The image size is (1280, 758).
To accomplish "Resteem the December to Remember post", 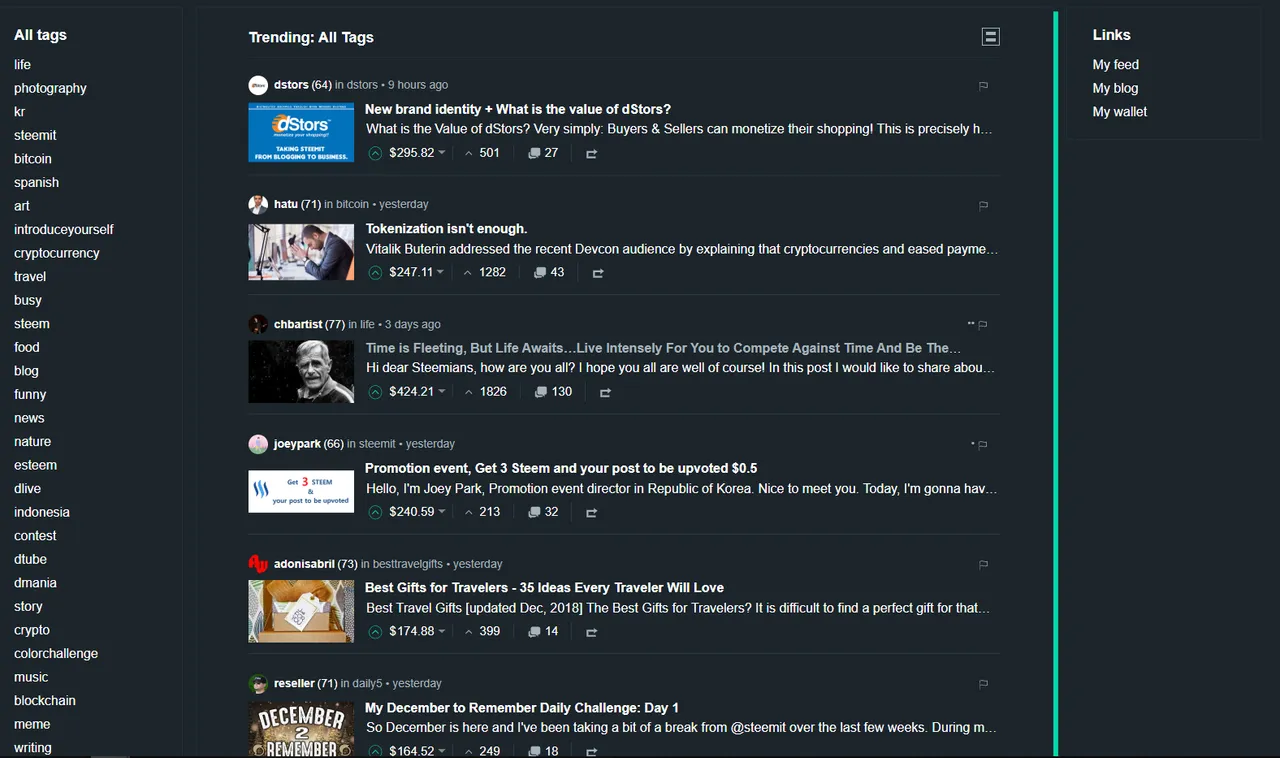I will click(x=591, y=752).
